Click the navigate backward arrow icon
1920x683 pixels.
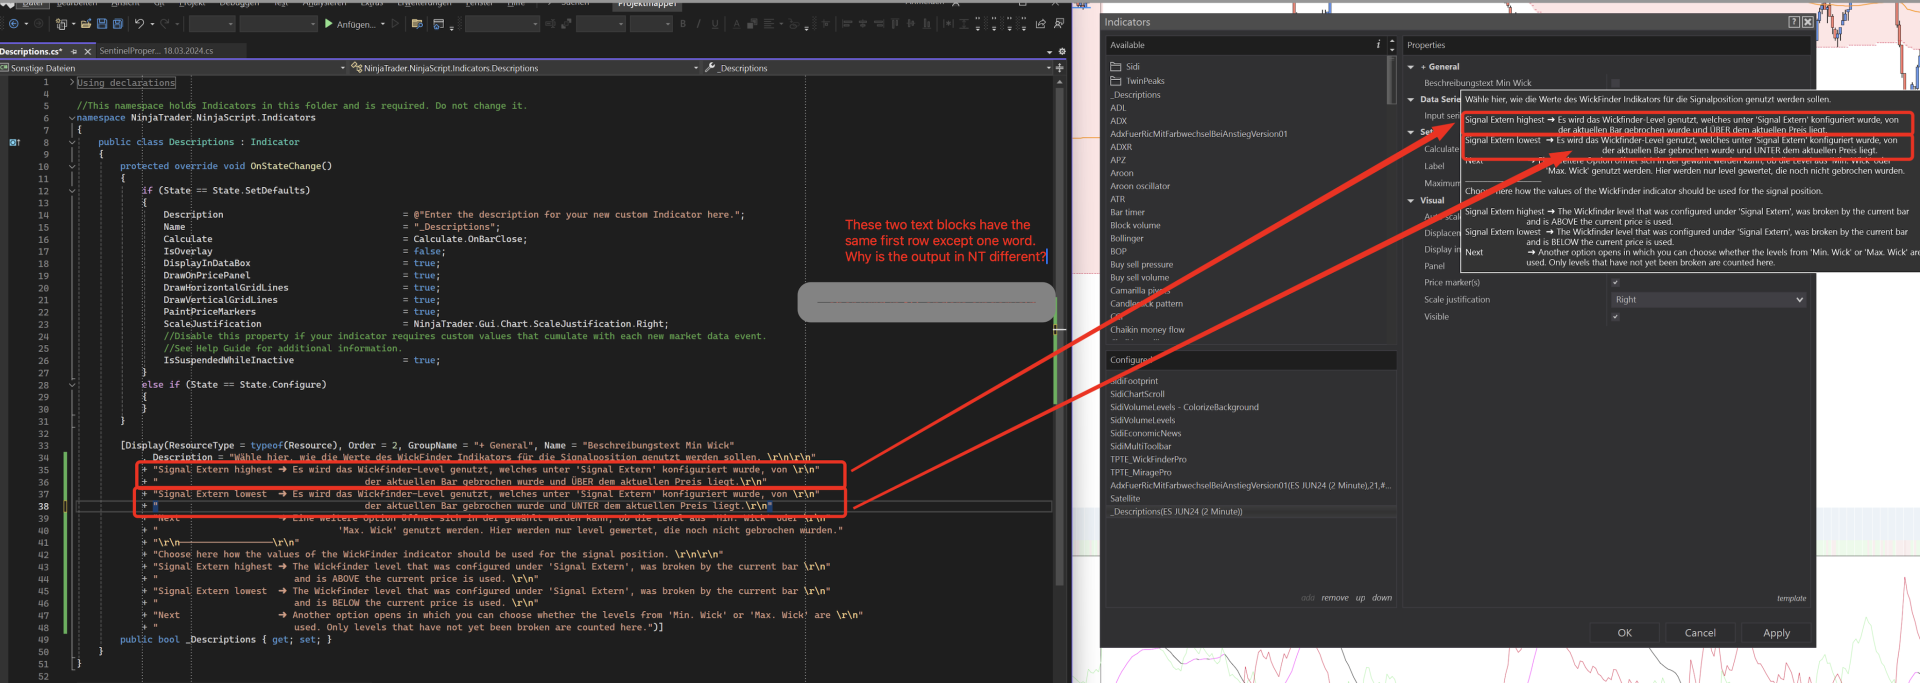[14, 24]
